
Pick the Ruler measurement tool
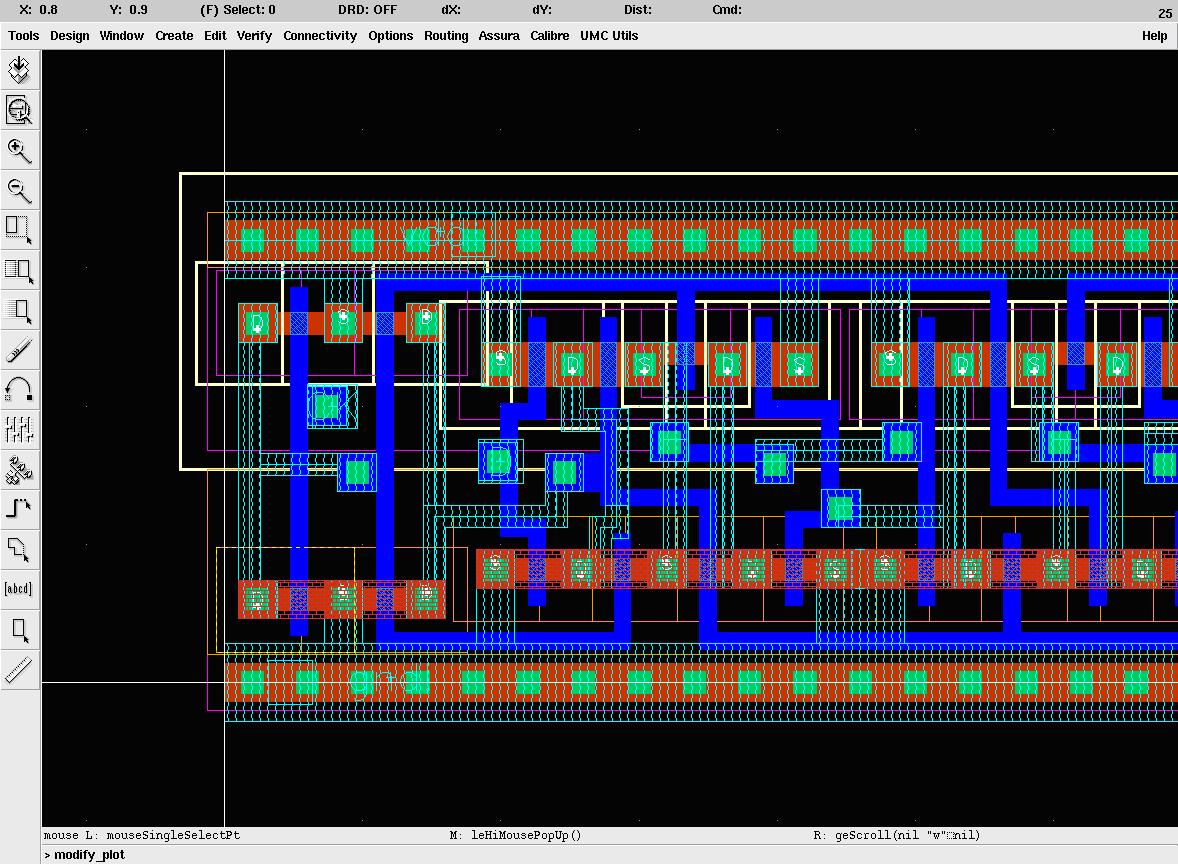tap(20, 669)
